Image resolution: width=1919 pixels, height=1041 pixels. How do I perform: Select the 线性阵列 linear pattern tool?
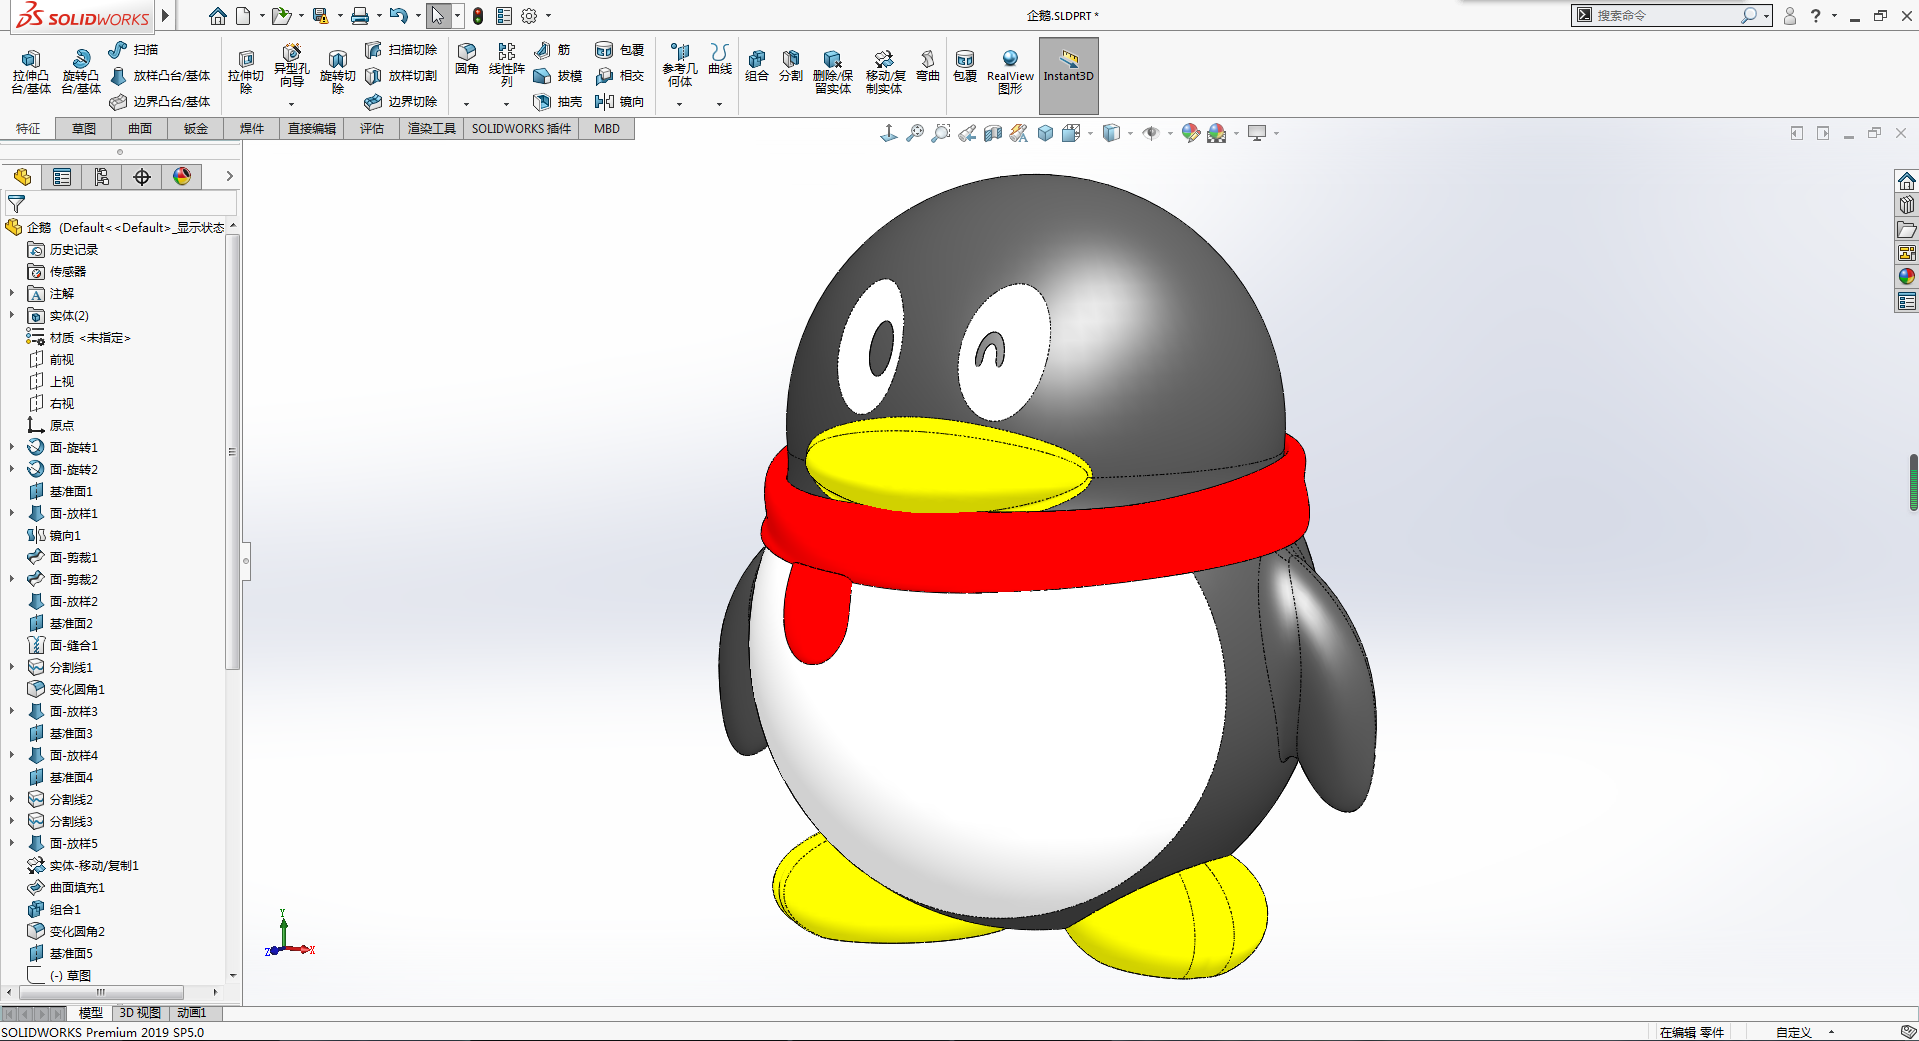coord(507,65)
